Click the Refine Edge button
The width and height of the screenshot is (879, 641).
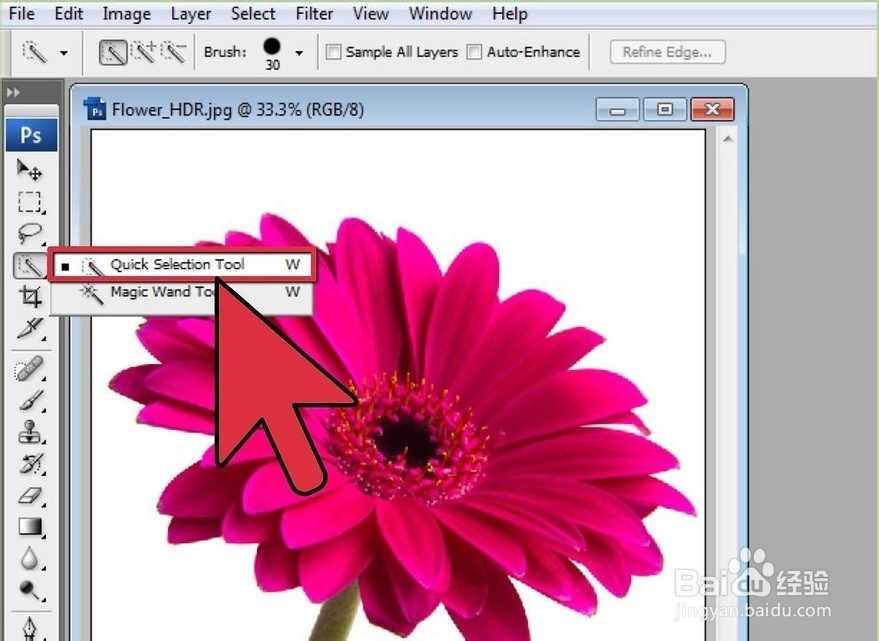click(x=667, y=52)
